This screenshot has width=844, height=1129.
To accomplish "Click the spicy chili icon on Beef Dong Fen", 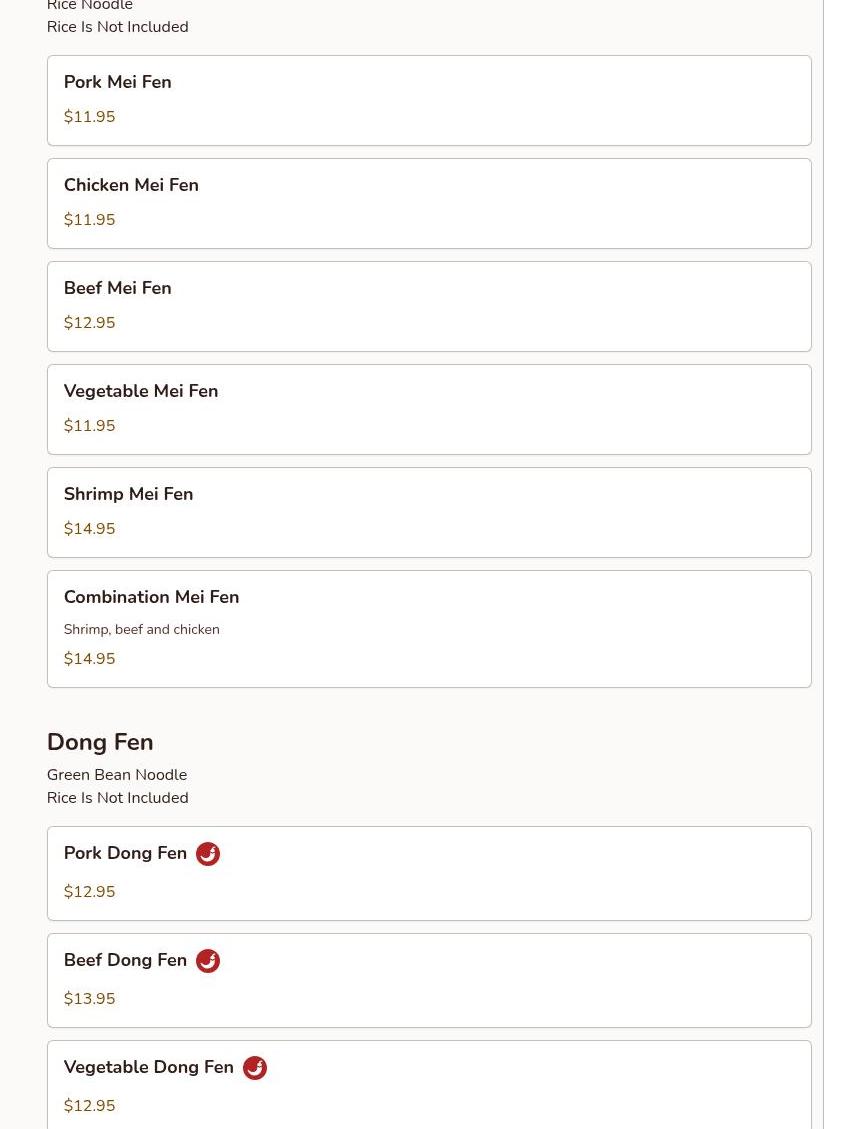I will pos(208,961).
